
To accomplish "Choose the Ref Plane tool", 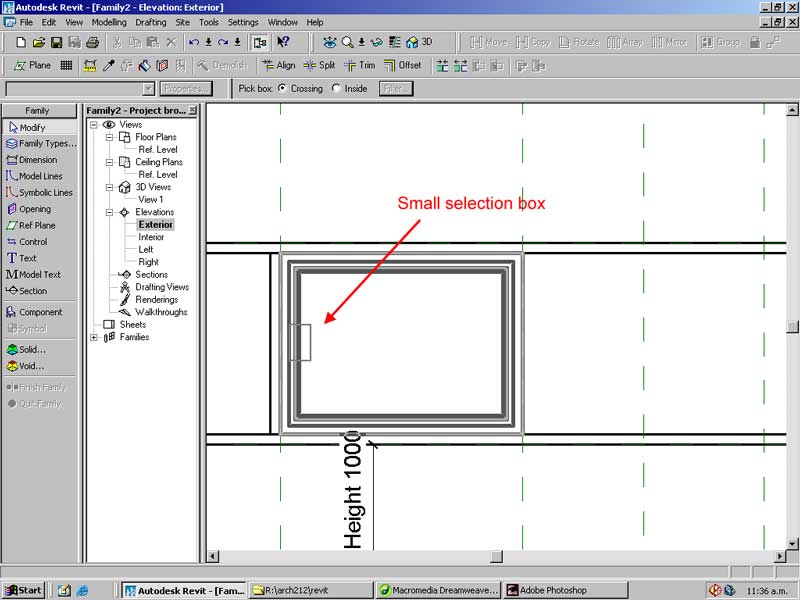I will coord(38,226).
